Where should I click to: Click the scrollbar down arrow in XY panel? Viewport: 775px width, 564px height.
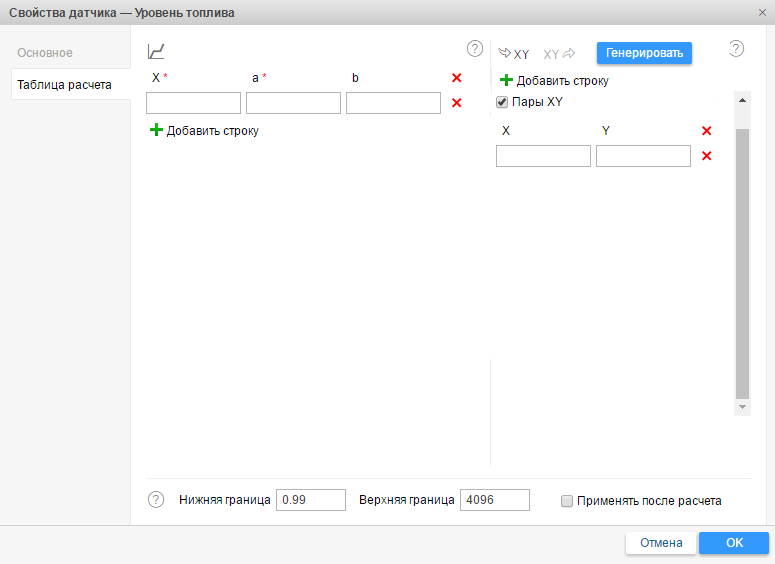(742, 408)
